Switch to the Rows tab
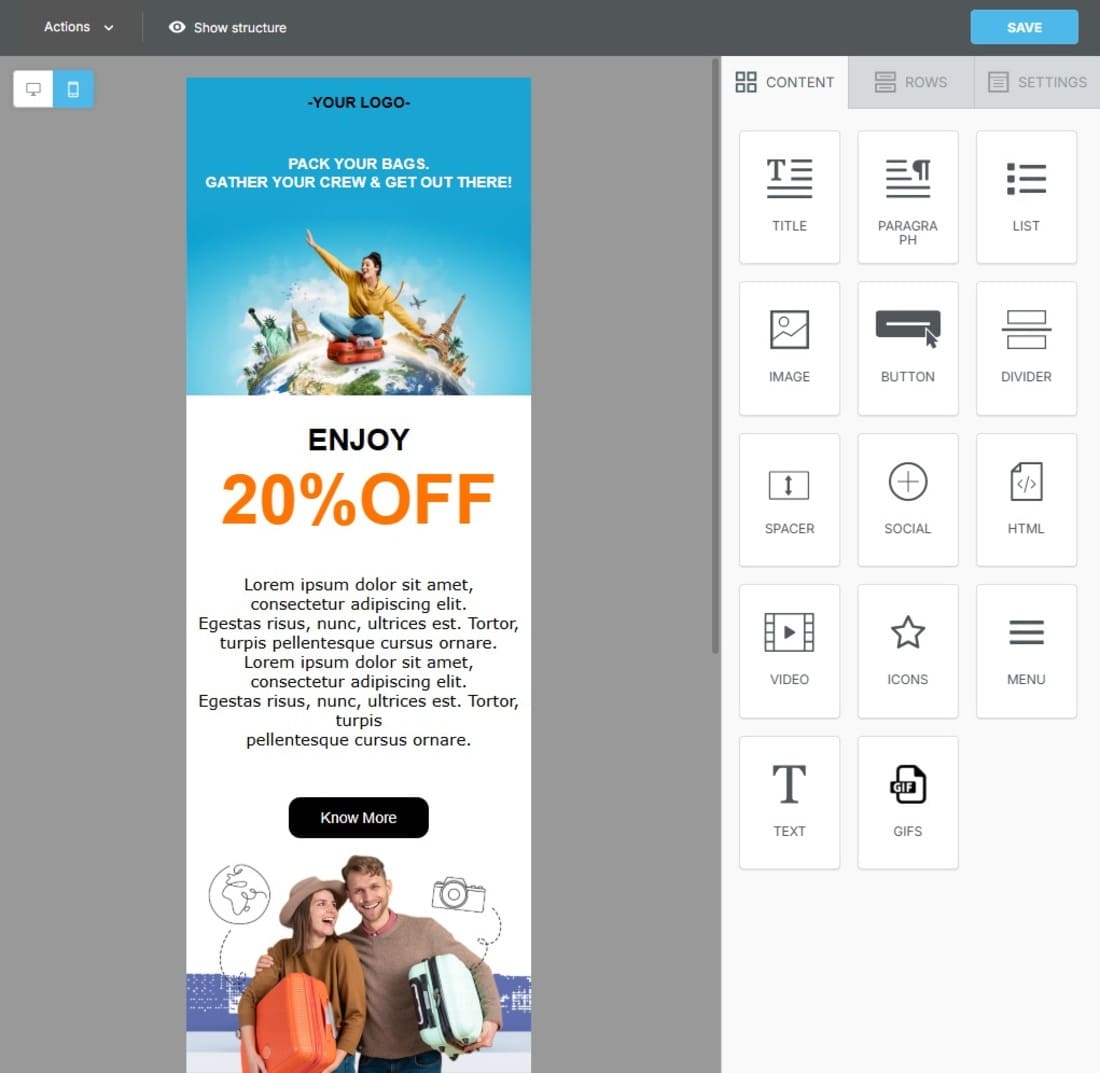 (910, 82)
